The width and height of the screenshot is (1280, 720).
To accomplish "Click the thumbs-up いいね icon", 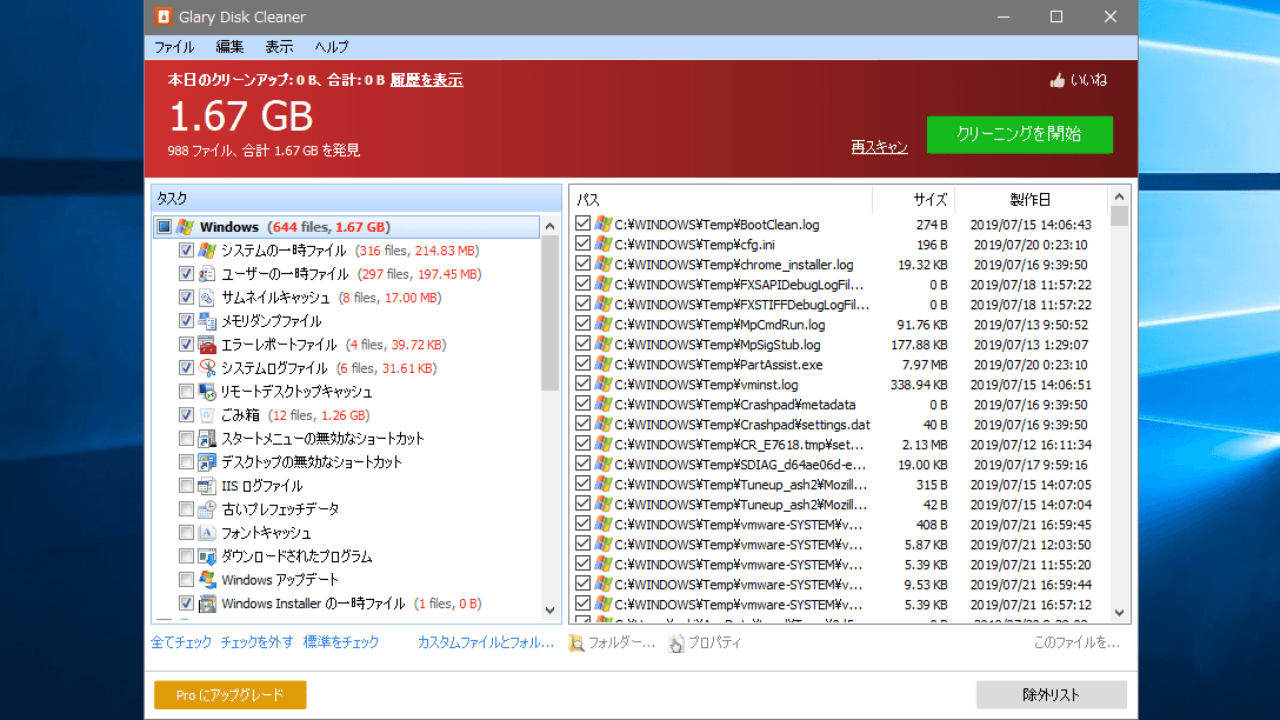I will pos(1057,81).
